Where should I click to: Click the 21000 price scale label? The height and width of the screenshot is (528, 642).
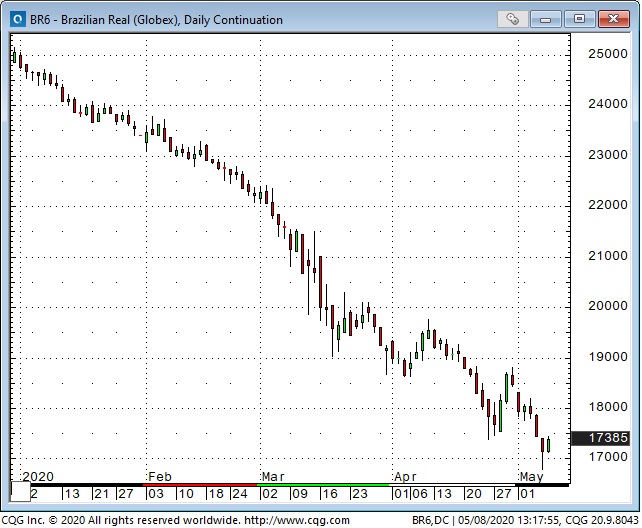[608, 256]
